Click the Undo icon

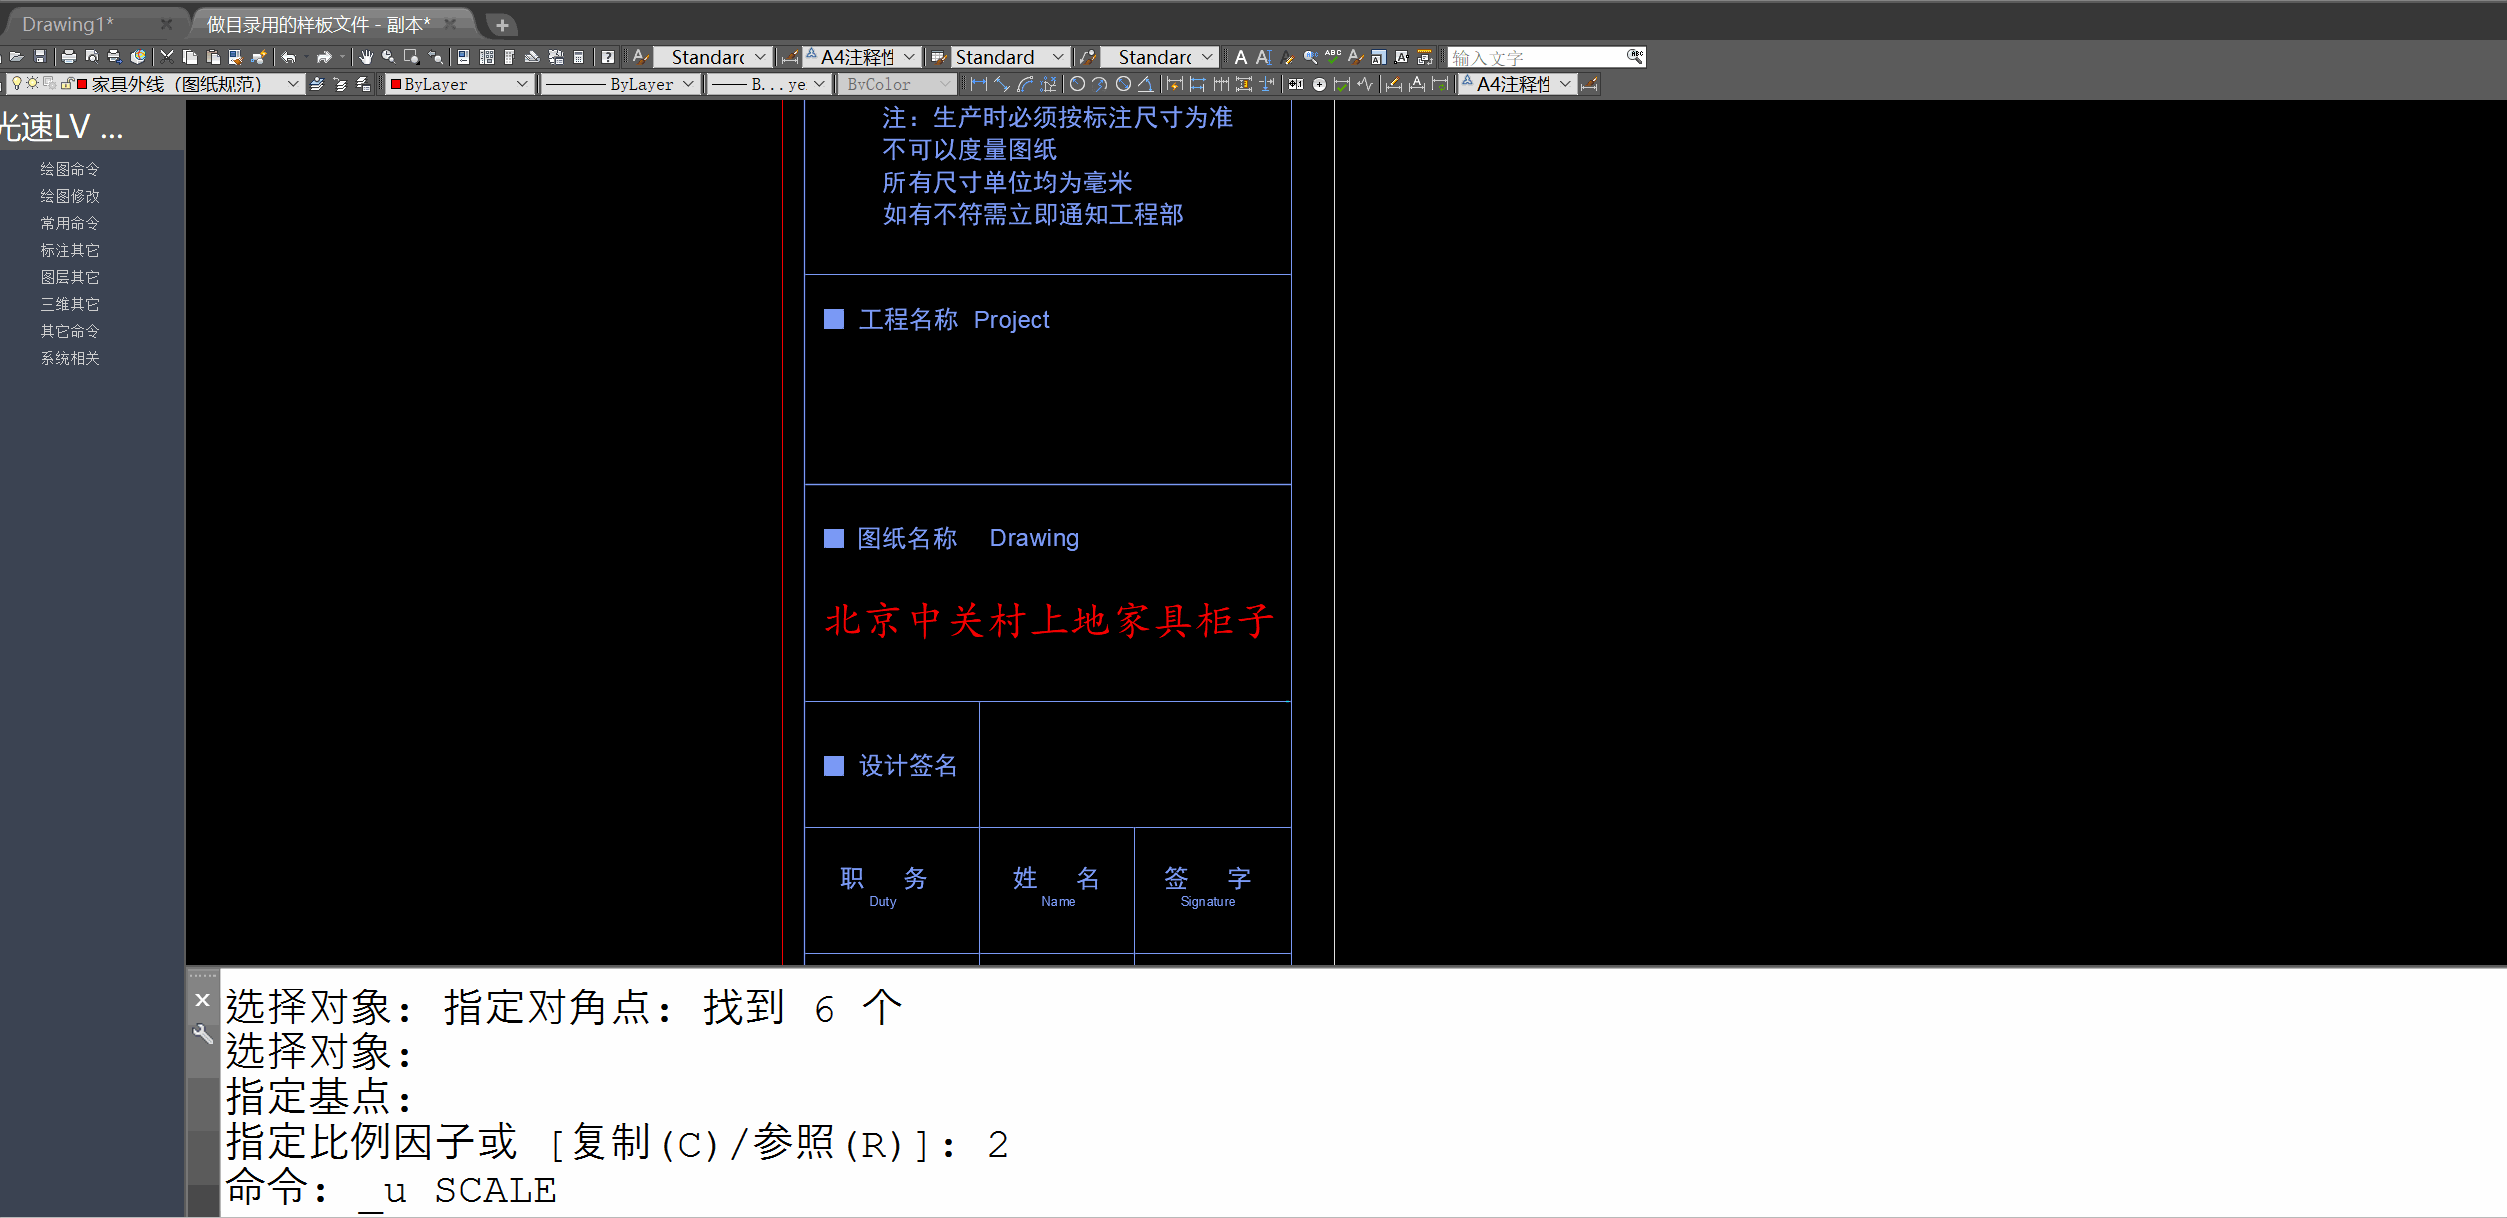click(x=290, y=58)
